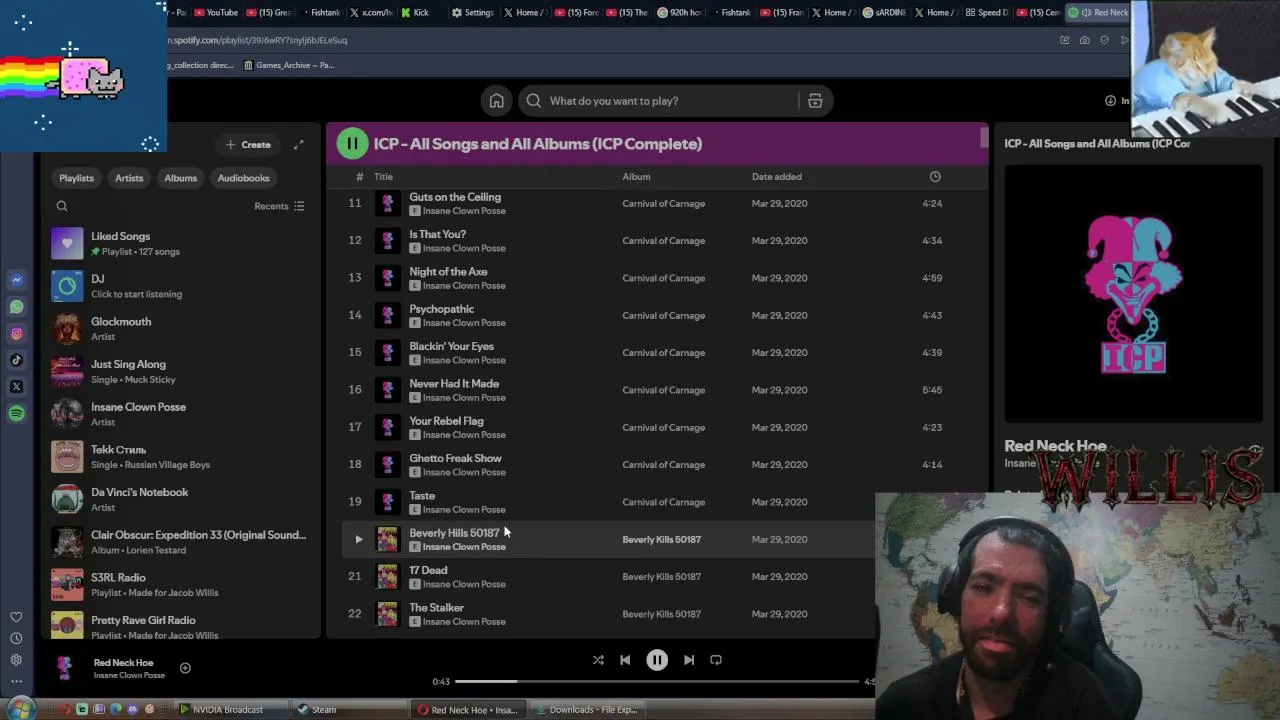This screenshot has height=720, width=1280.
Task: Open browser settings gear in the sidebar
Action: (x=16, y=660)
